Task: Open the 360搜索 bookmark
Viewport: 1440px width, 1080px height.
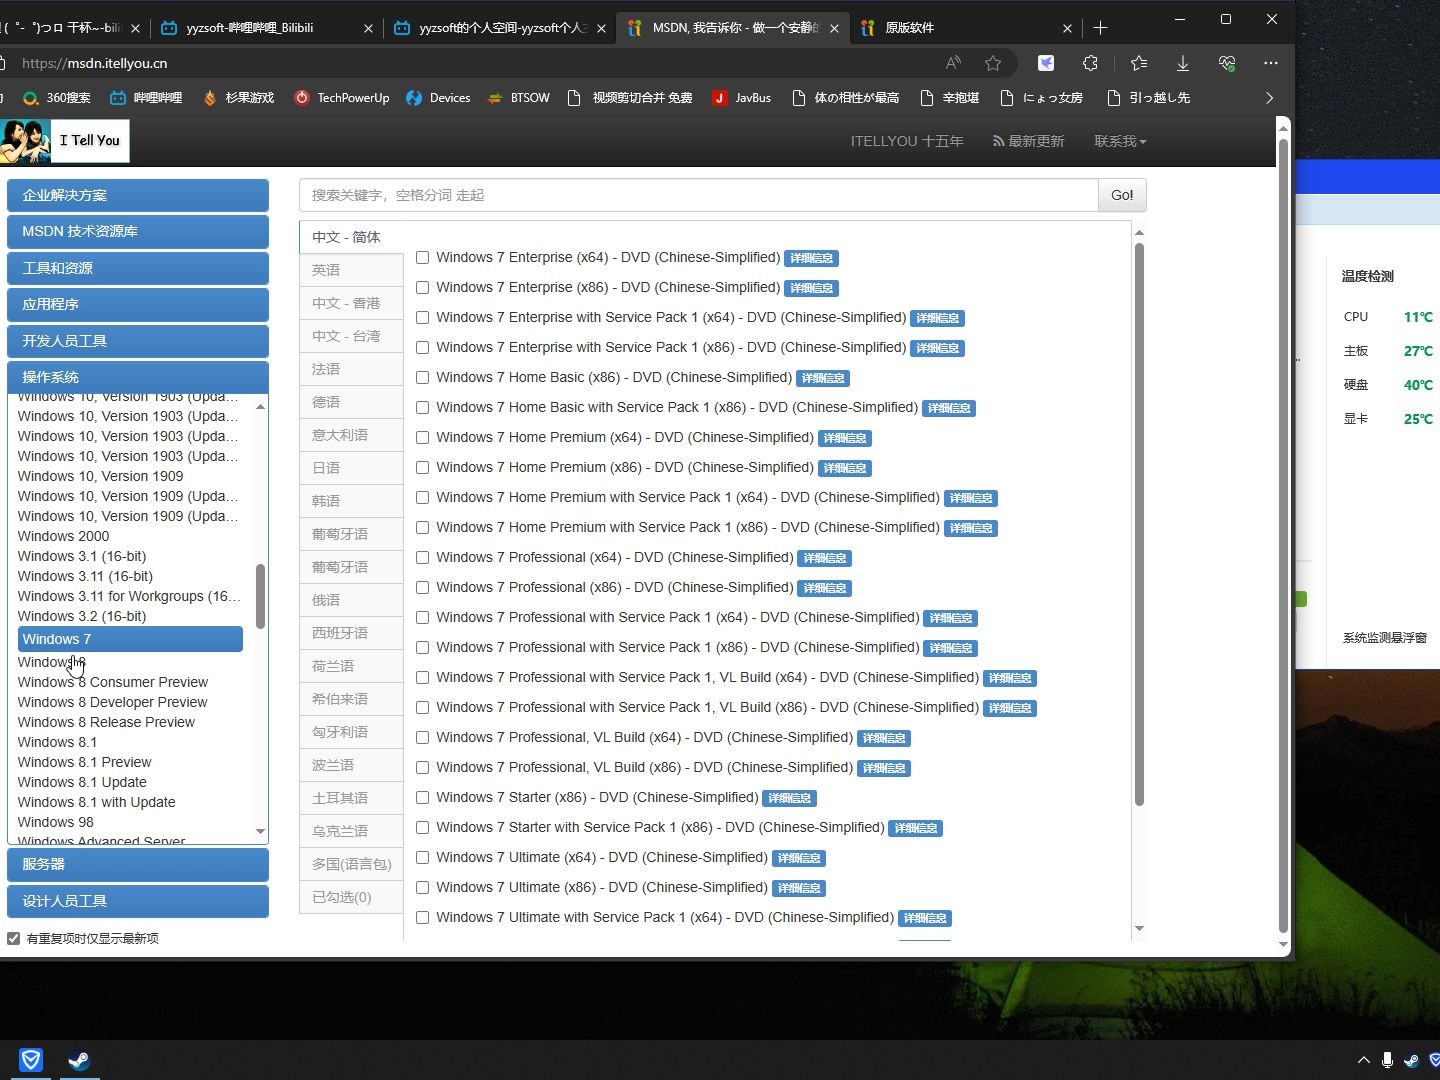Action: [x=57, y=98]
